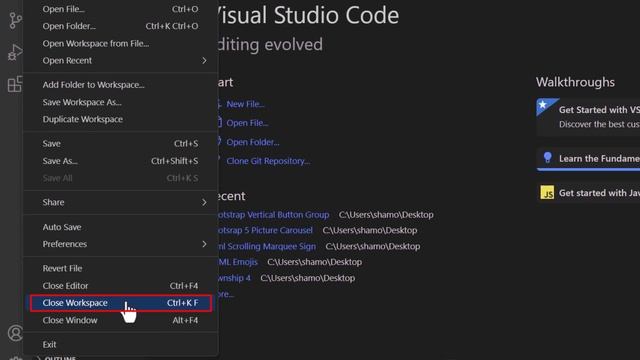640x360 pixels.
Task: Expand the Share submenu
Action: coord(120,202)
